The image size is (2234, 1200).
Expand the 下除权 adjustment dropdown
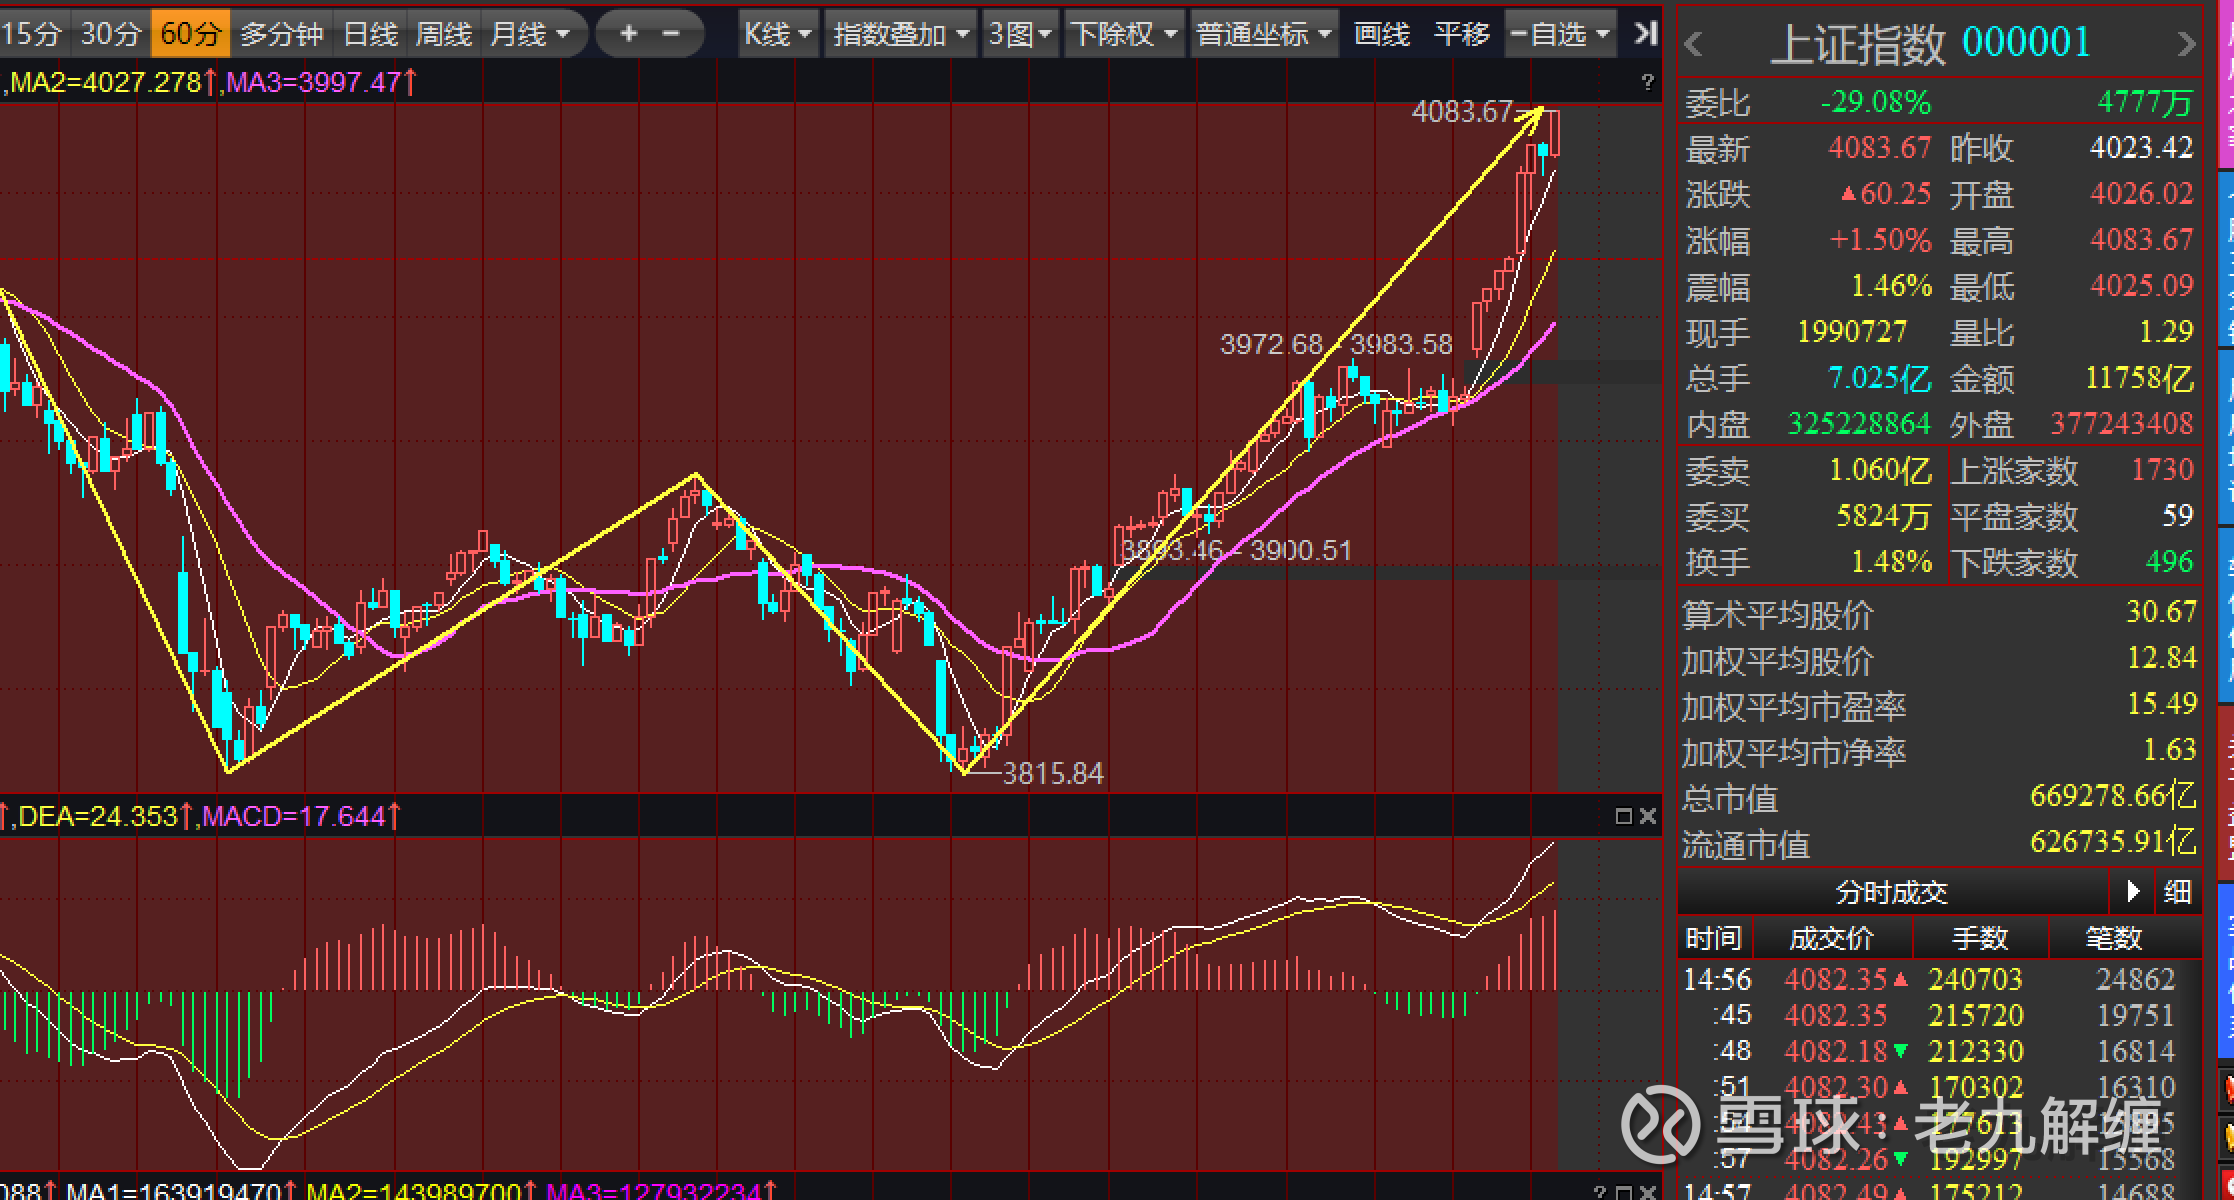click(1124, 34)
